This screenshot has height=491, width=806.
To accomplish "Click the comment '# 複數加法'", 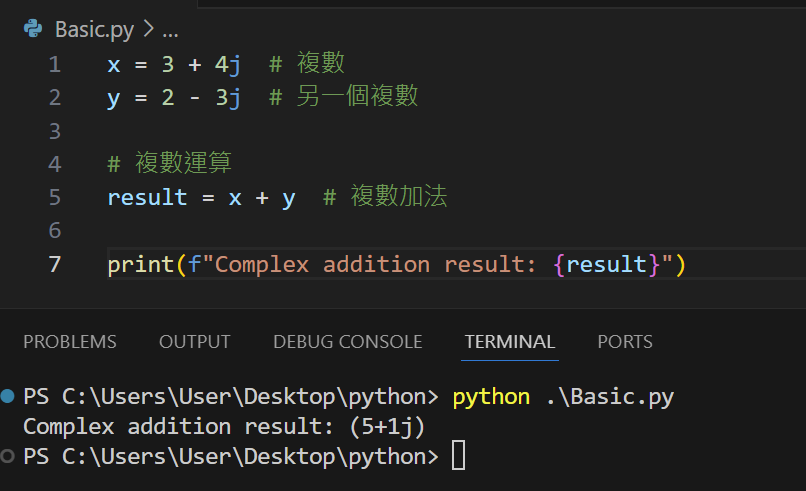I will click(385, 196).
